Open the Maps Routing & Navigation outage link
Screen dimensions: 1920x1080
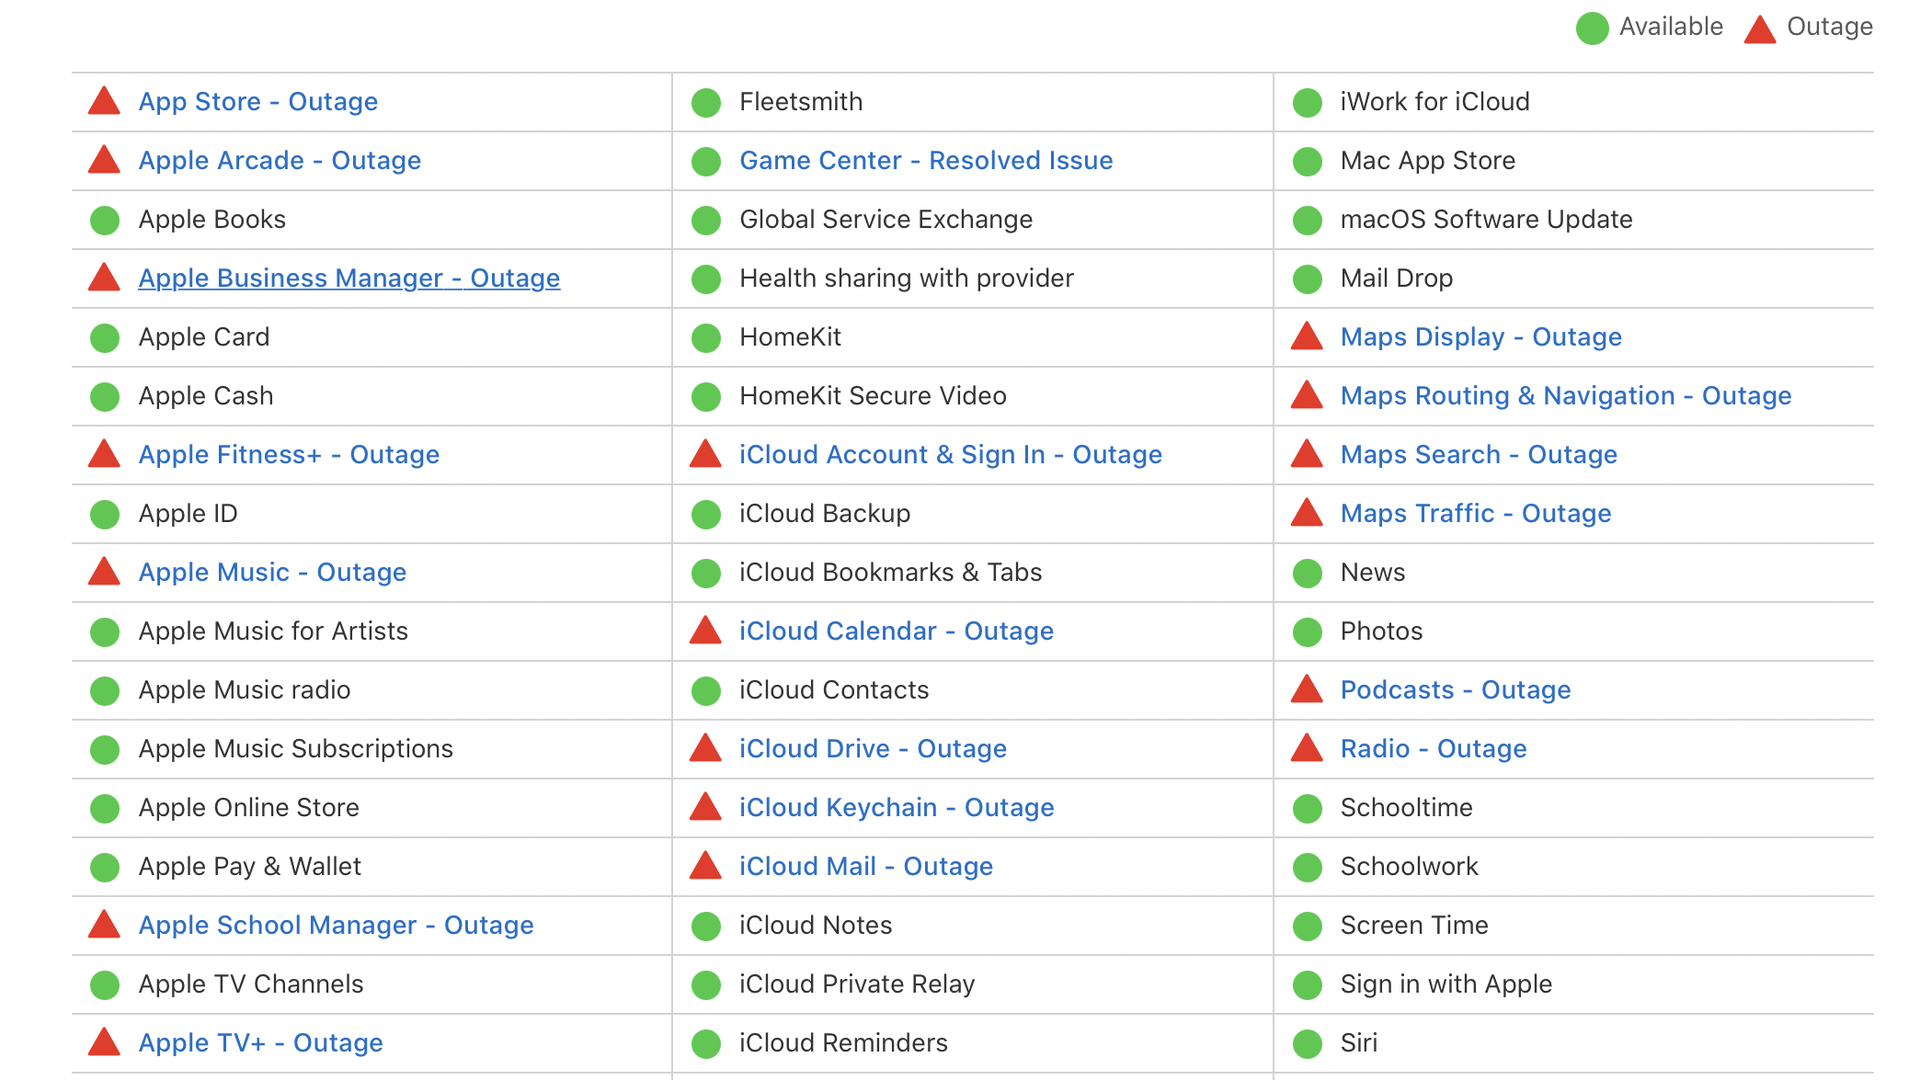pyautogui.click(x=1565, y=395)
